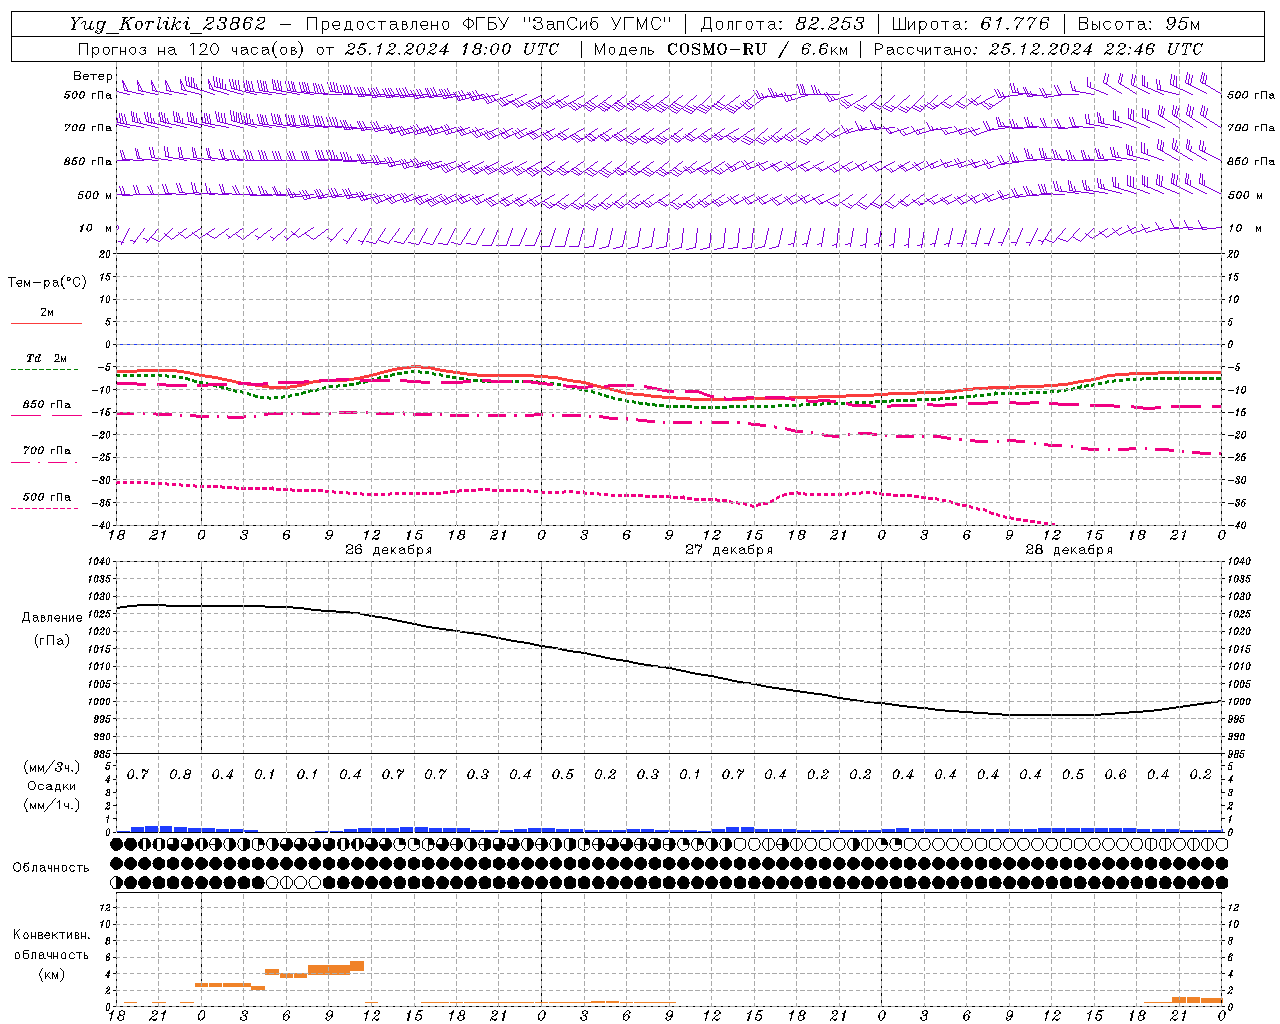Click the station title Yug_Korliki_23862

click(x=168, y=24)
